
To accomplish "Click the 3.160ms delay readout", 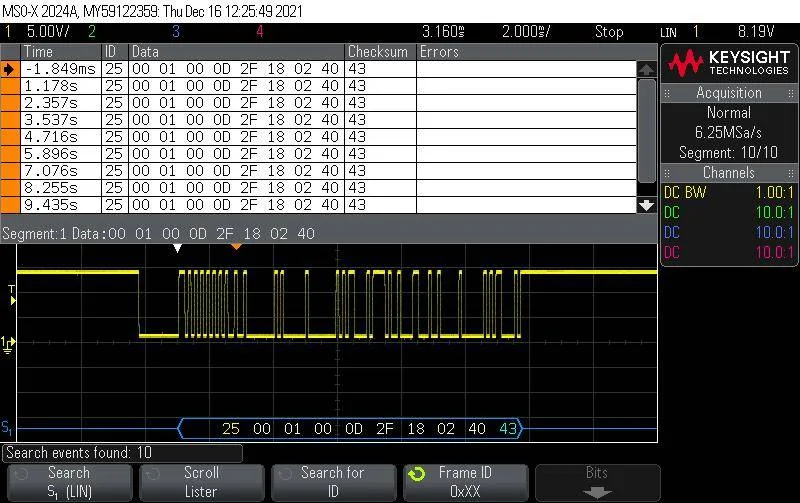I will coord(443,32).
